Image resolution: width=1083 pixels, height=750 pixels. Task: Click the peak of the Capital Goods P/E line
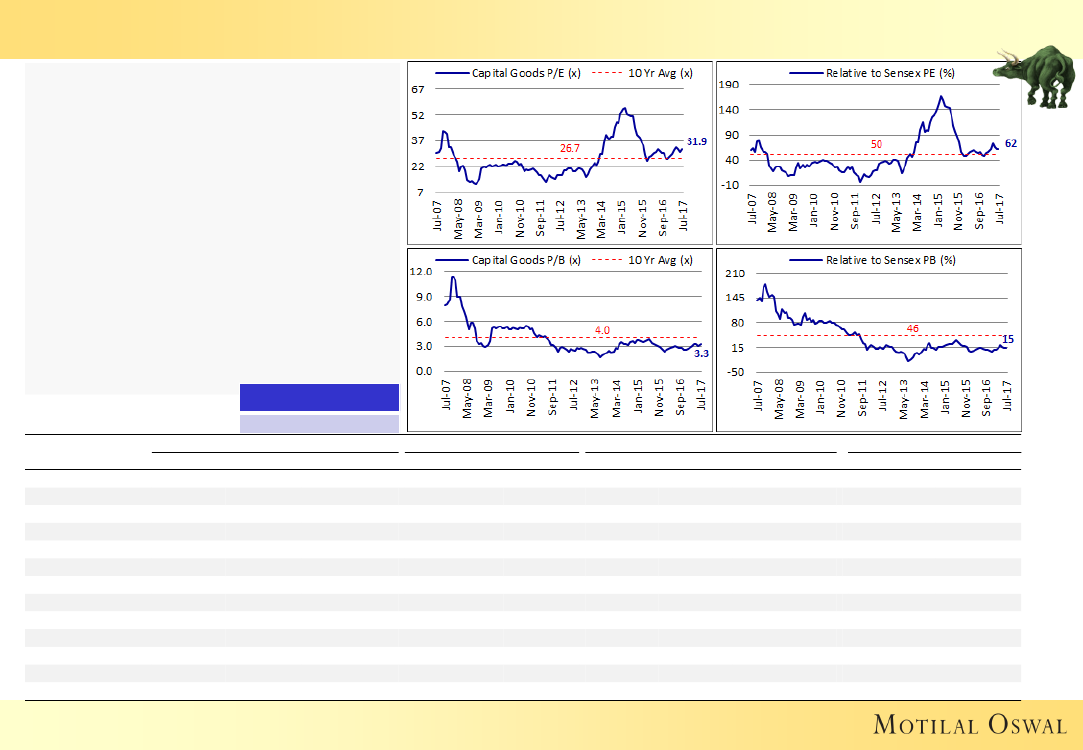pyautogui.click(x=624, y=108)
